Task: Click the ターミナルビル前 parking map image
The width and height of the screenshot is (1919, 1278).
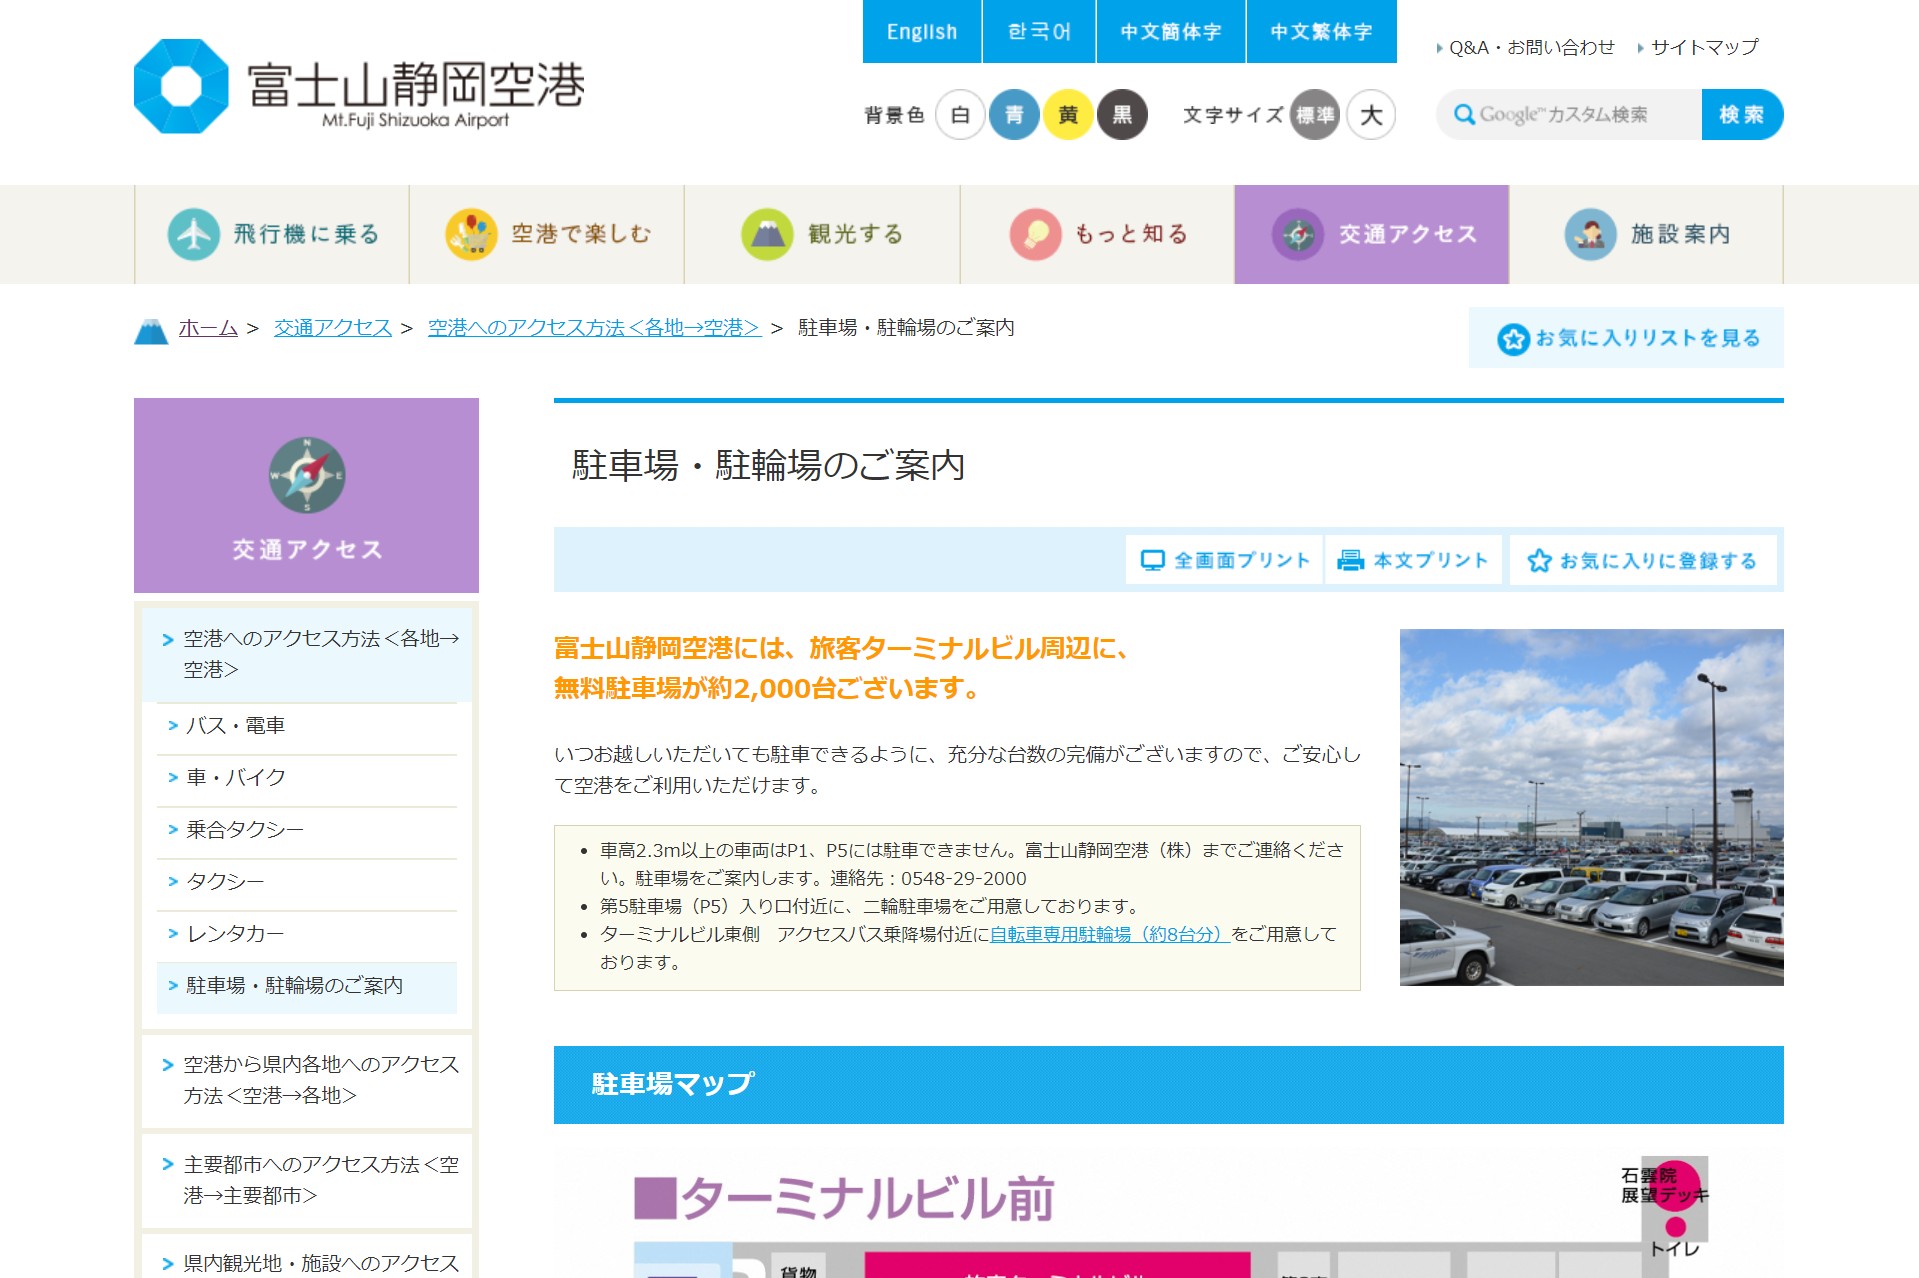Action: tap(1169, 1215)
